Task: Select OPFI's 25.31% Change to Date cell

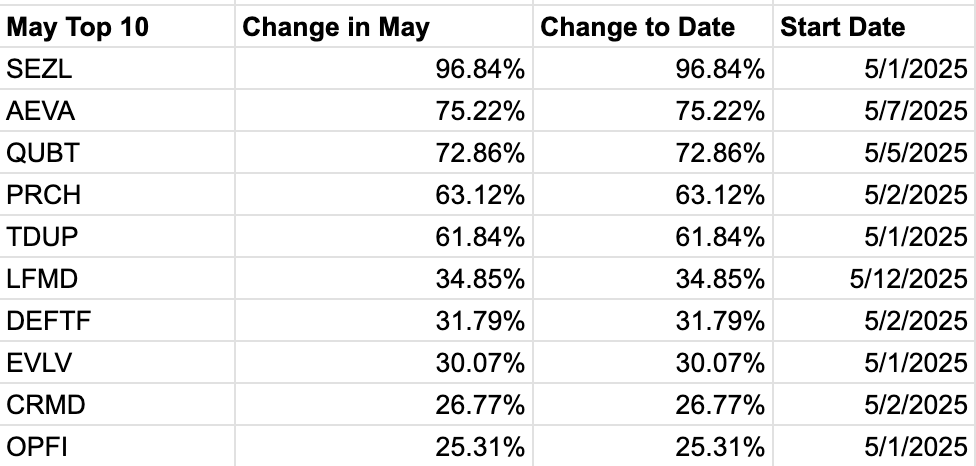Action: pyautogui.click(x=653, y=446)
